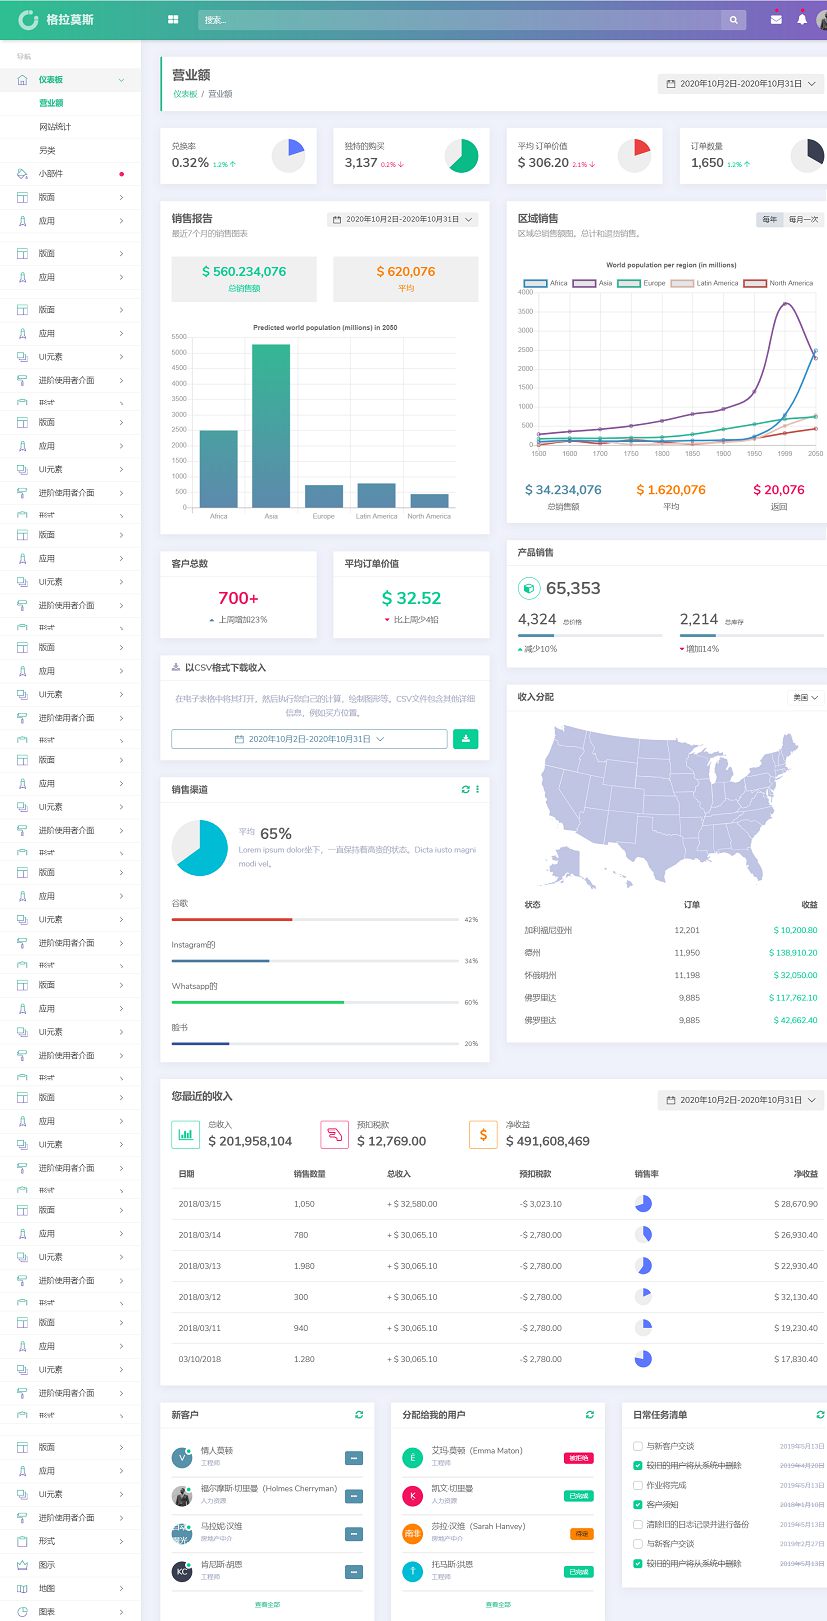Open the 营业额 header date range dropdown
The image size is (827, 1621).
[741, 84]
